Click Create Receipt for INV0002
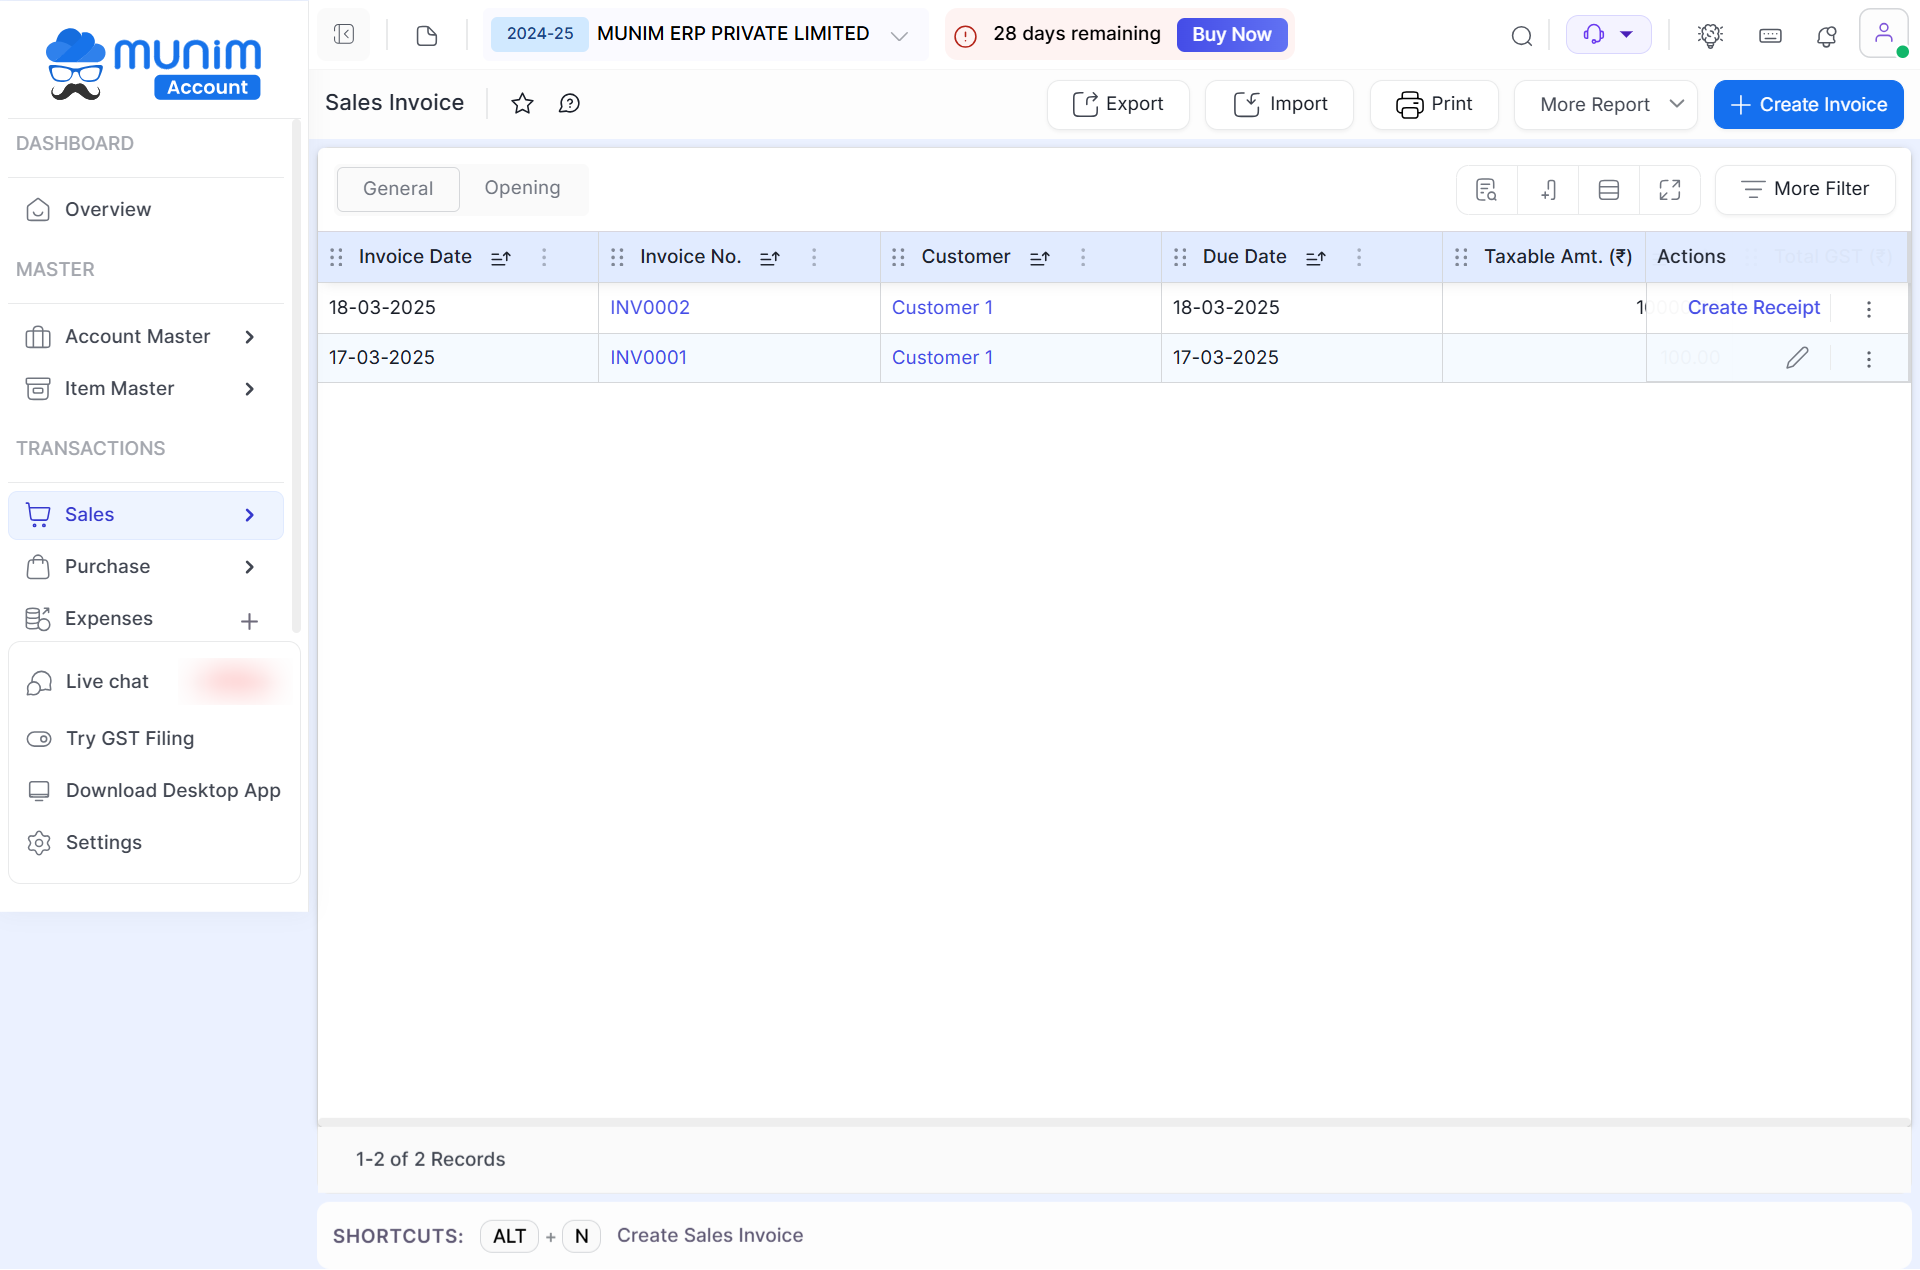The image size is (1920, 1270). pyautogui.click(x=1753, y=308)
